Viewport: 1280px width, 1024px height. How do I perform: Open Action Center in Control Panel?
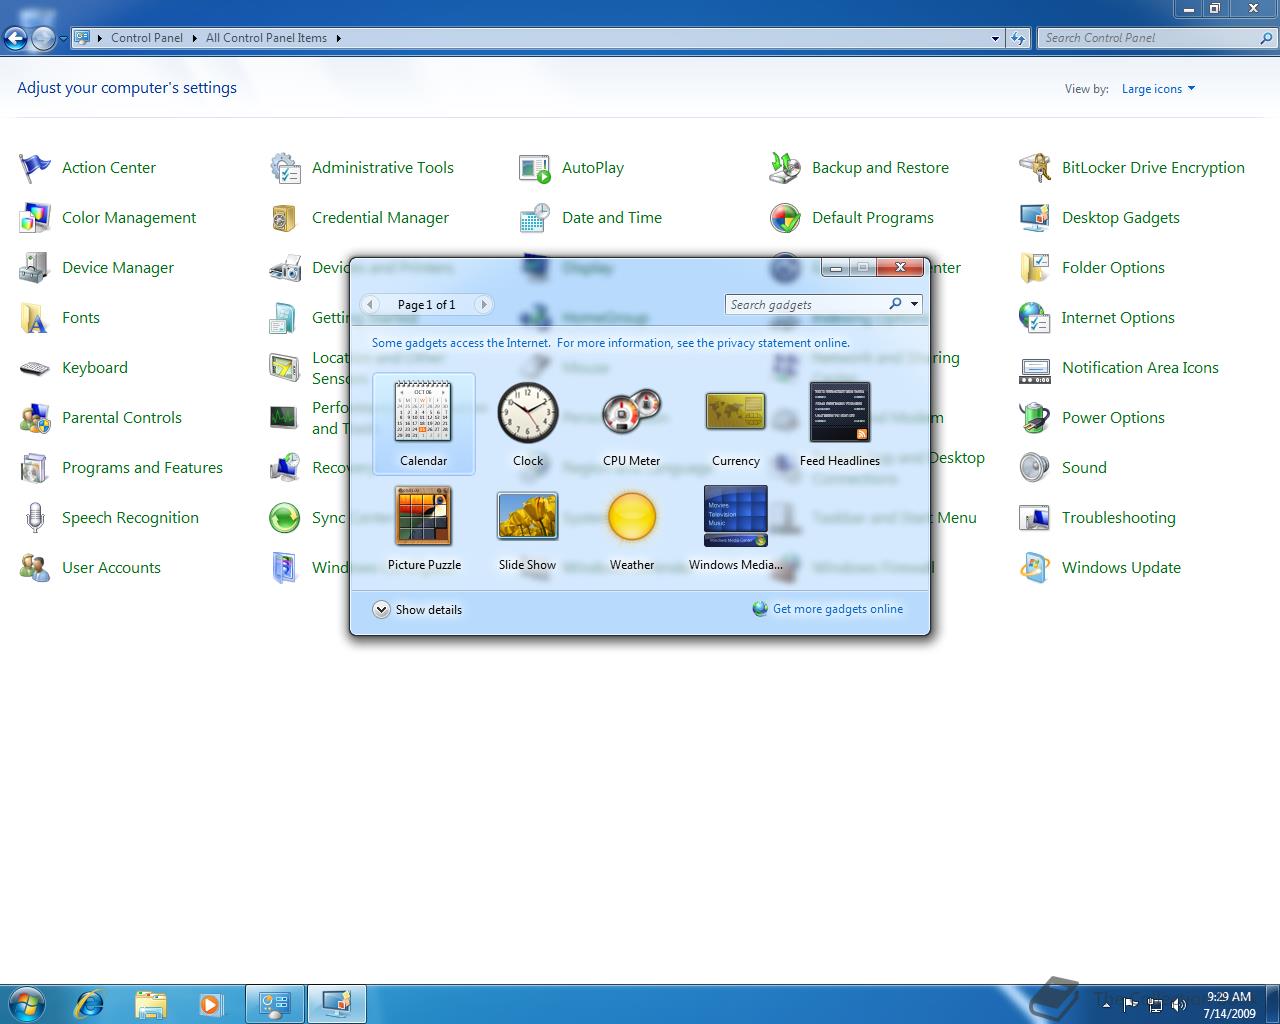pos(88,168)
